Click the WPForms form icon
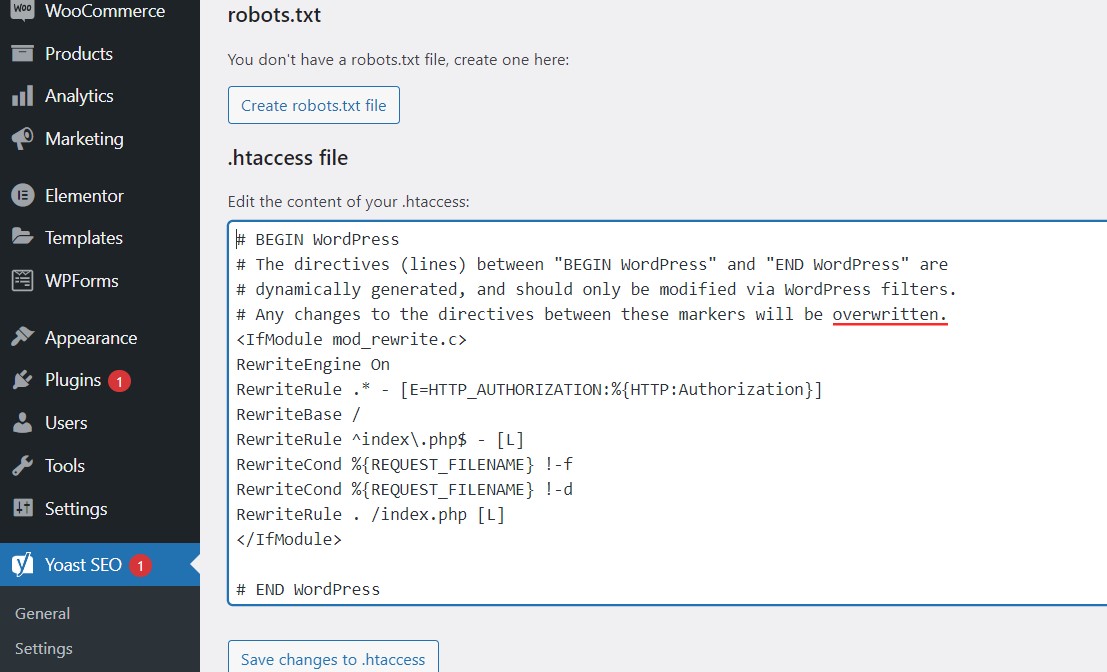The height and width of the screenshot is (672, 1107). 23,280
